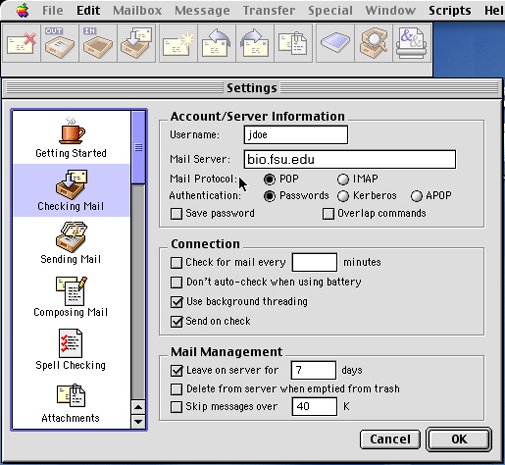Choose APOP authentication
Viewport: 505px width, 465px height.
pyautogui.click(x=416, y=196)
